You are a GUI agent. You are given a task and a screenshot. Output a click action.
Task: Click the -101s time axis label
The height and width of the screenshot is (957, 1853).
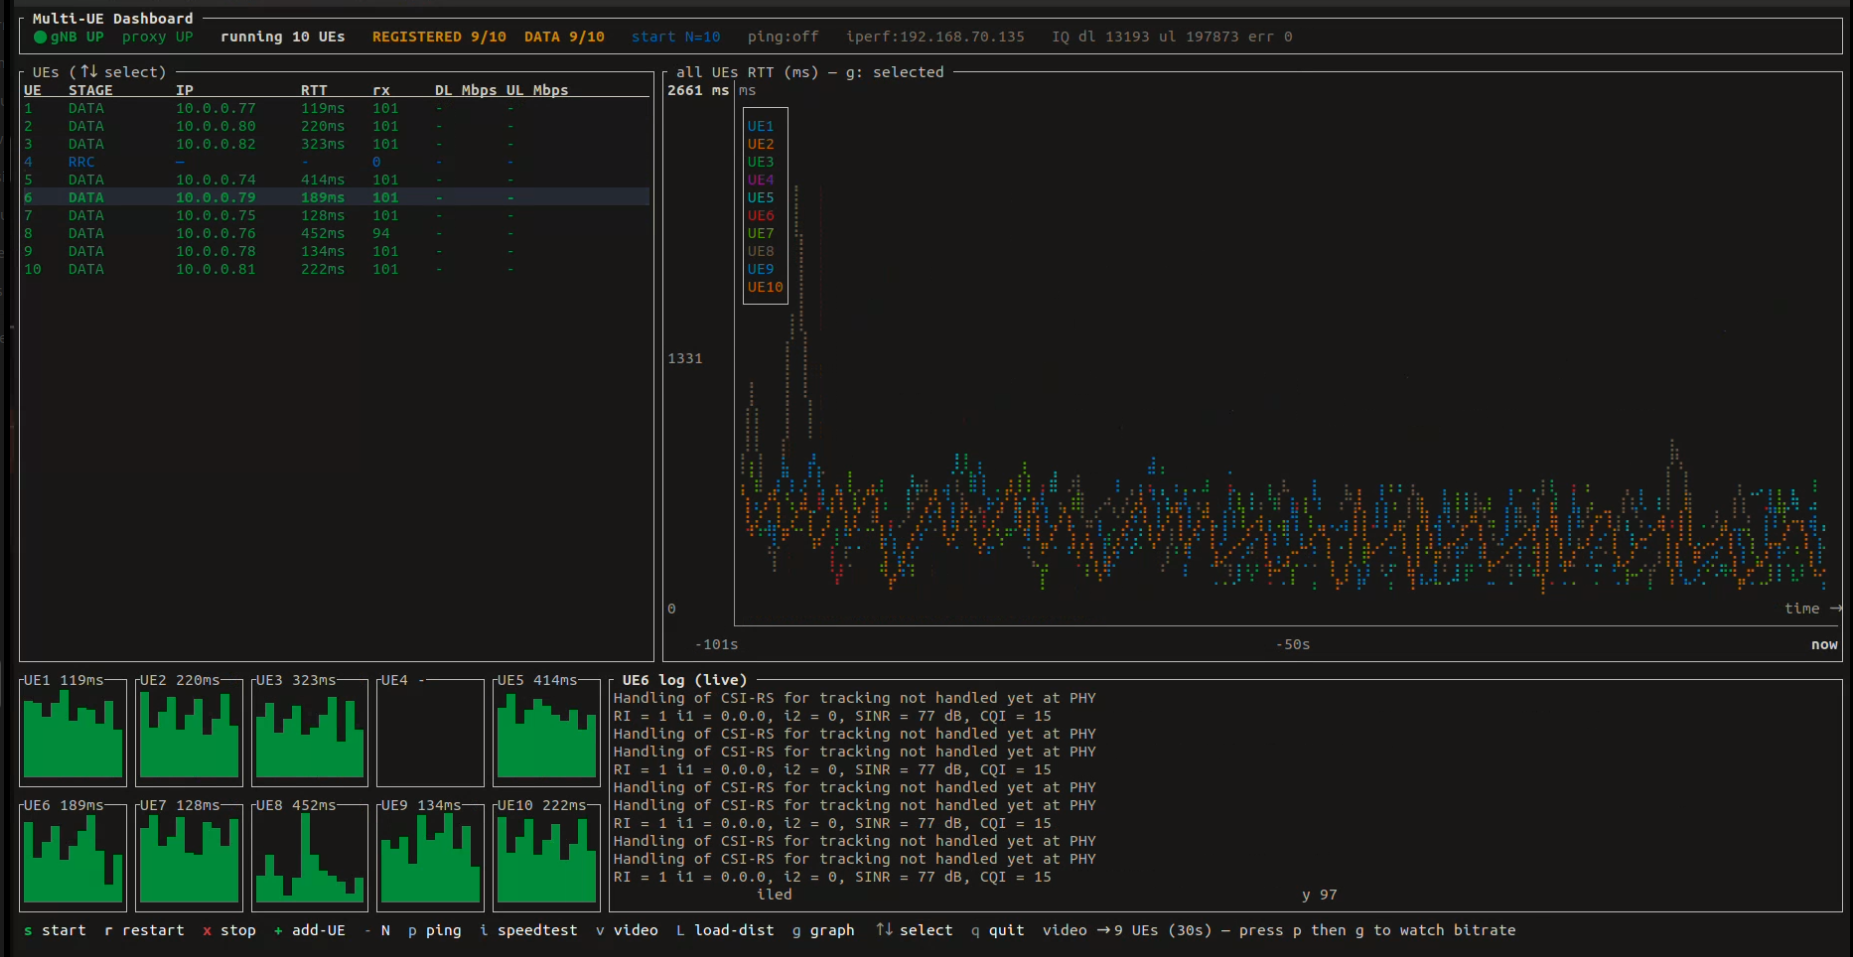[716, 645]
